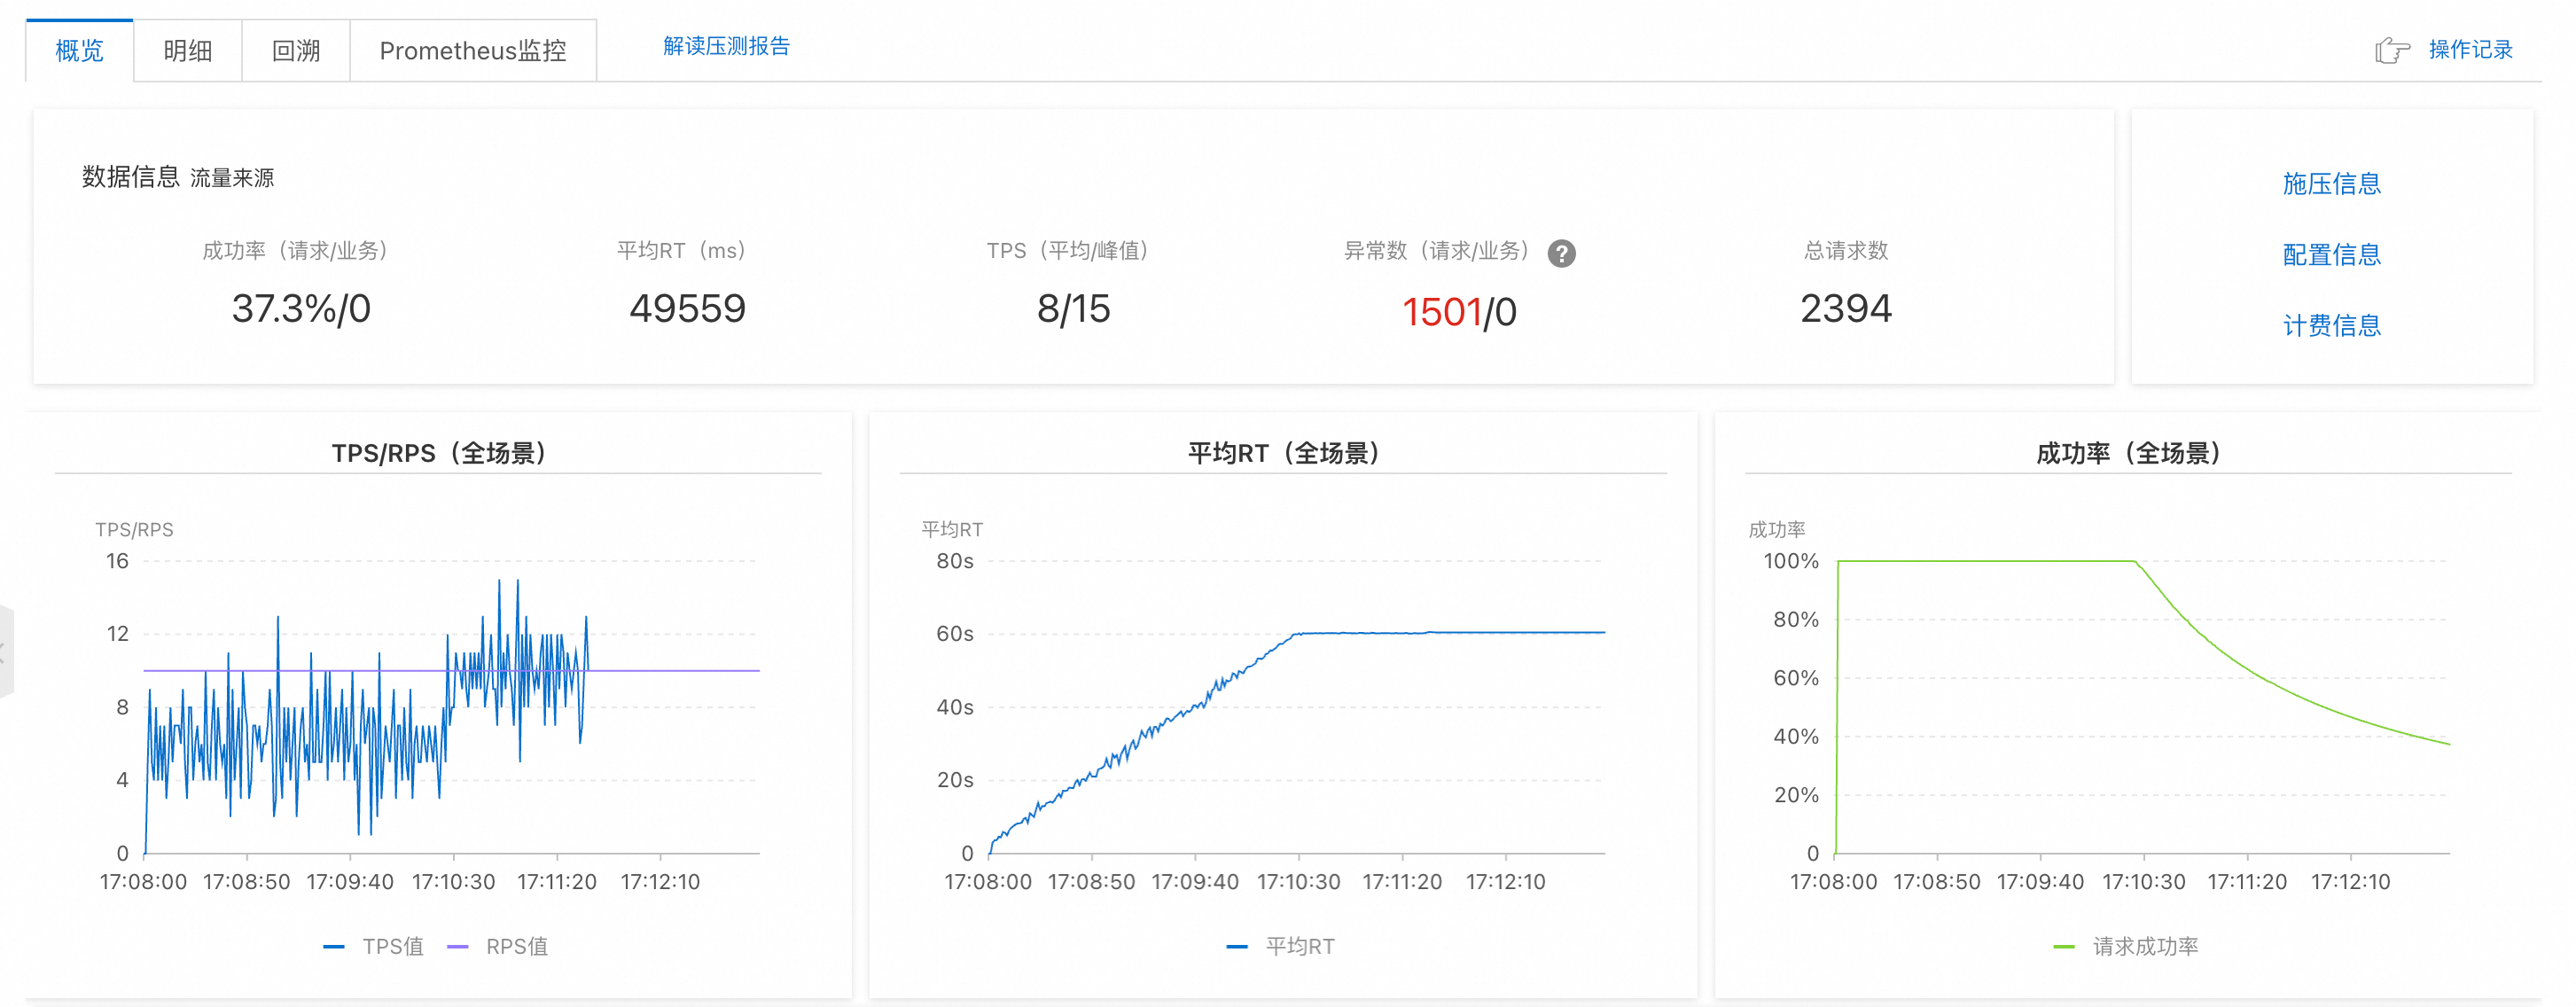The image size is (2576, 1007).
Task: Open the Prometheus监控 tab
Action: 473,51
